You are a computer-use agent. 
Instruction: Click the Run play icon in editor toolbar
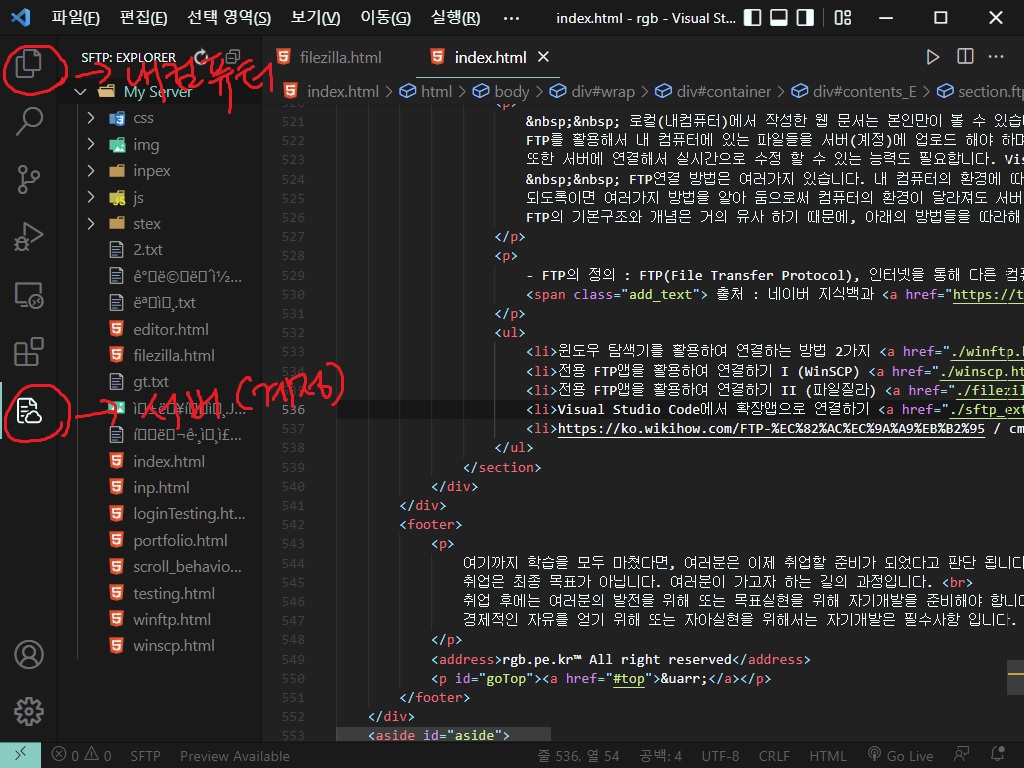932,58
